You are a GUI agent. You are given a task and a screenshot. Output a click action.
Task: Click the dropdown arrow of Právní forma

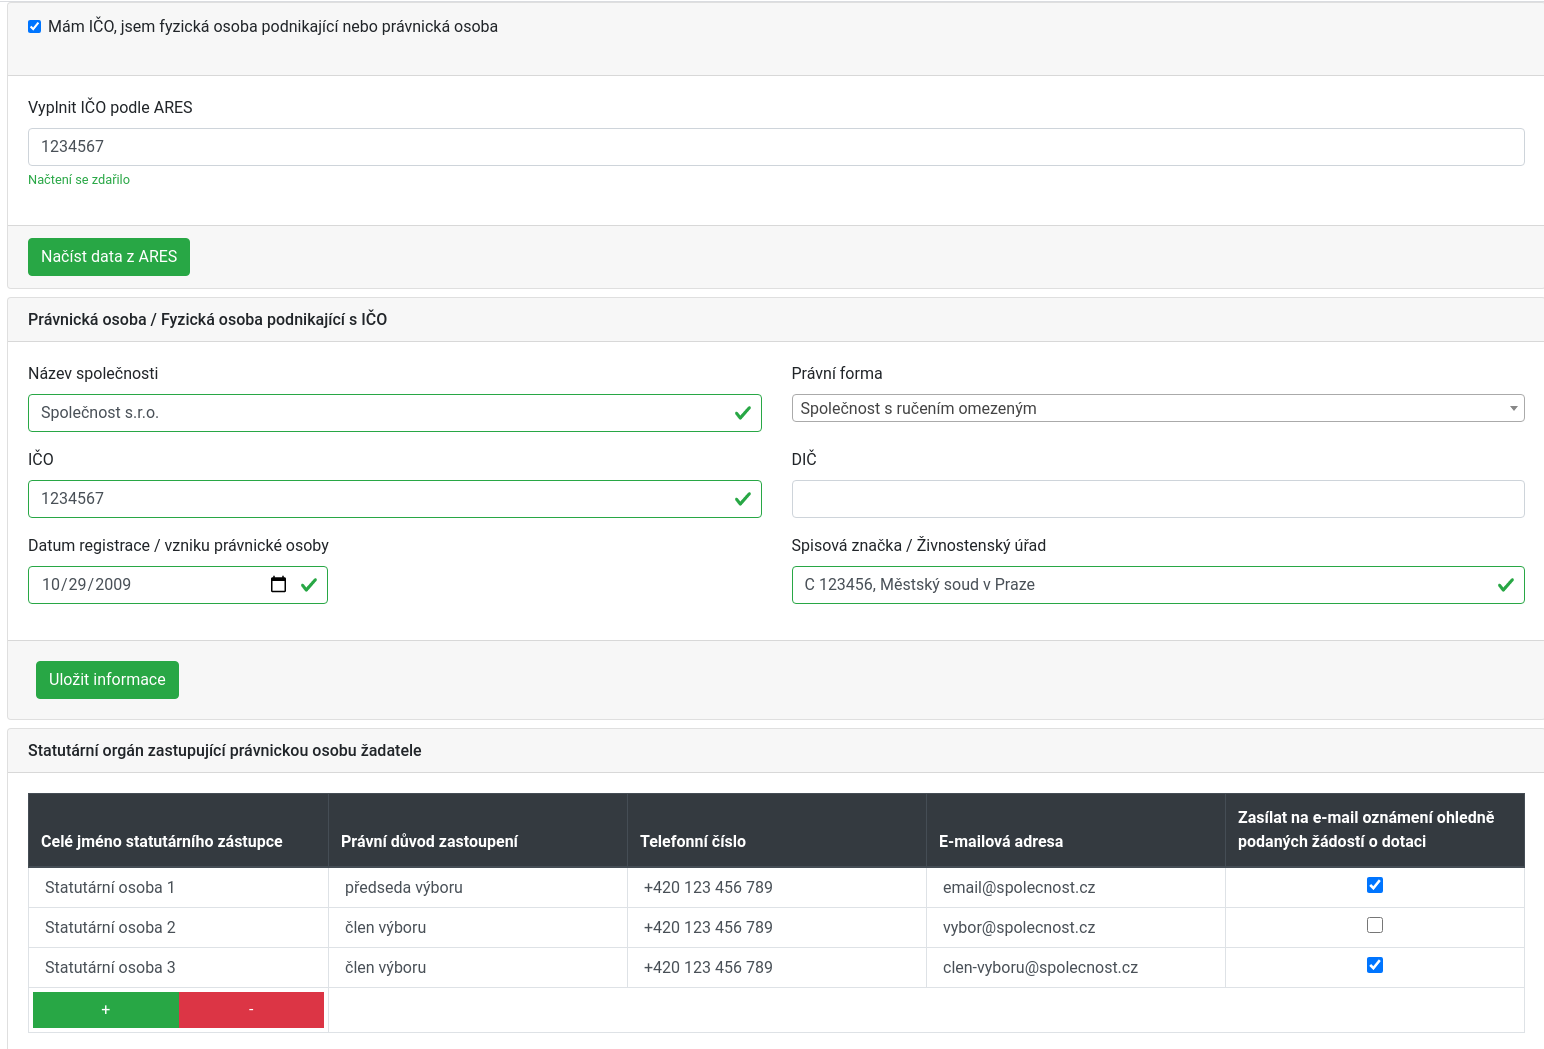coord(1513,408)
